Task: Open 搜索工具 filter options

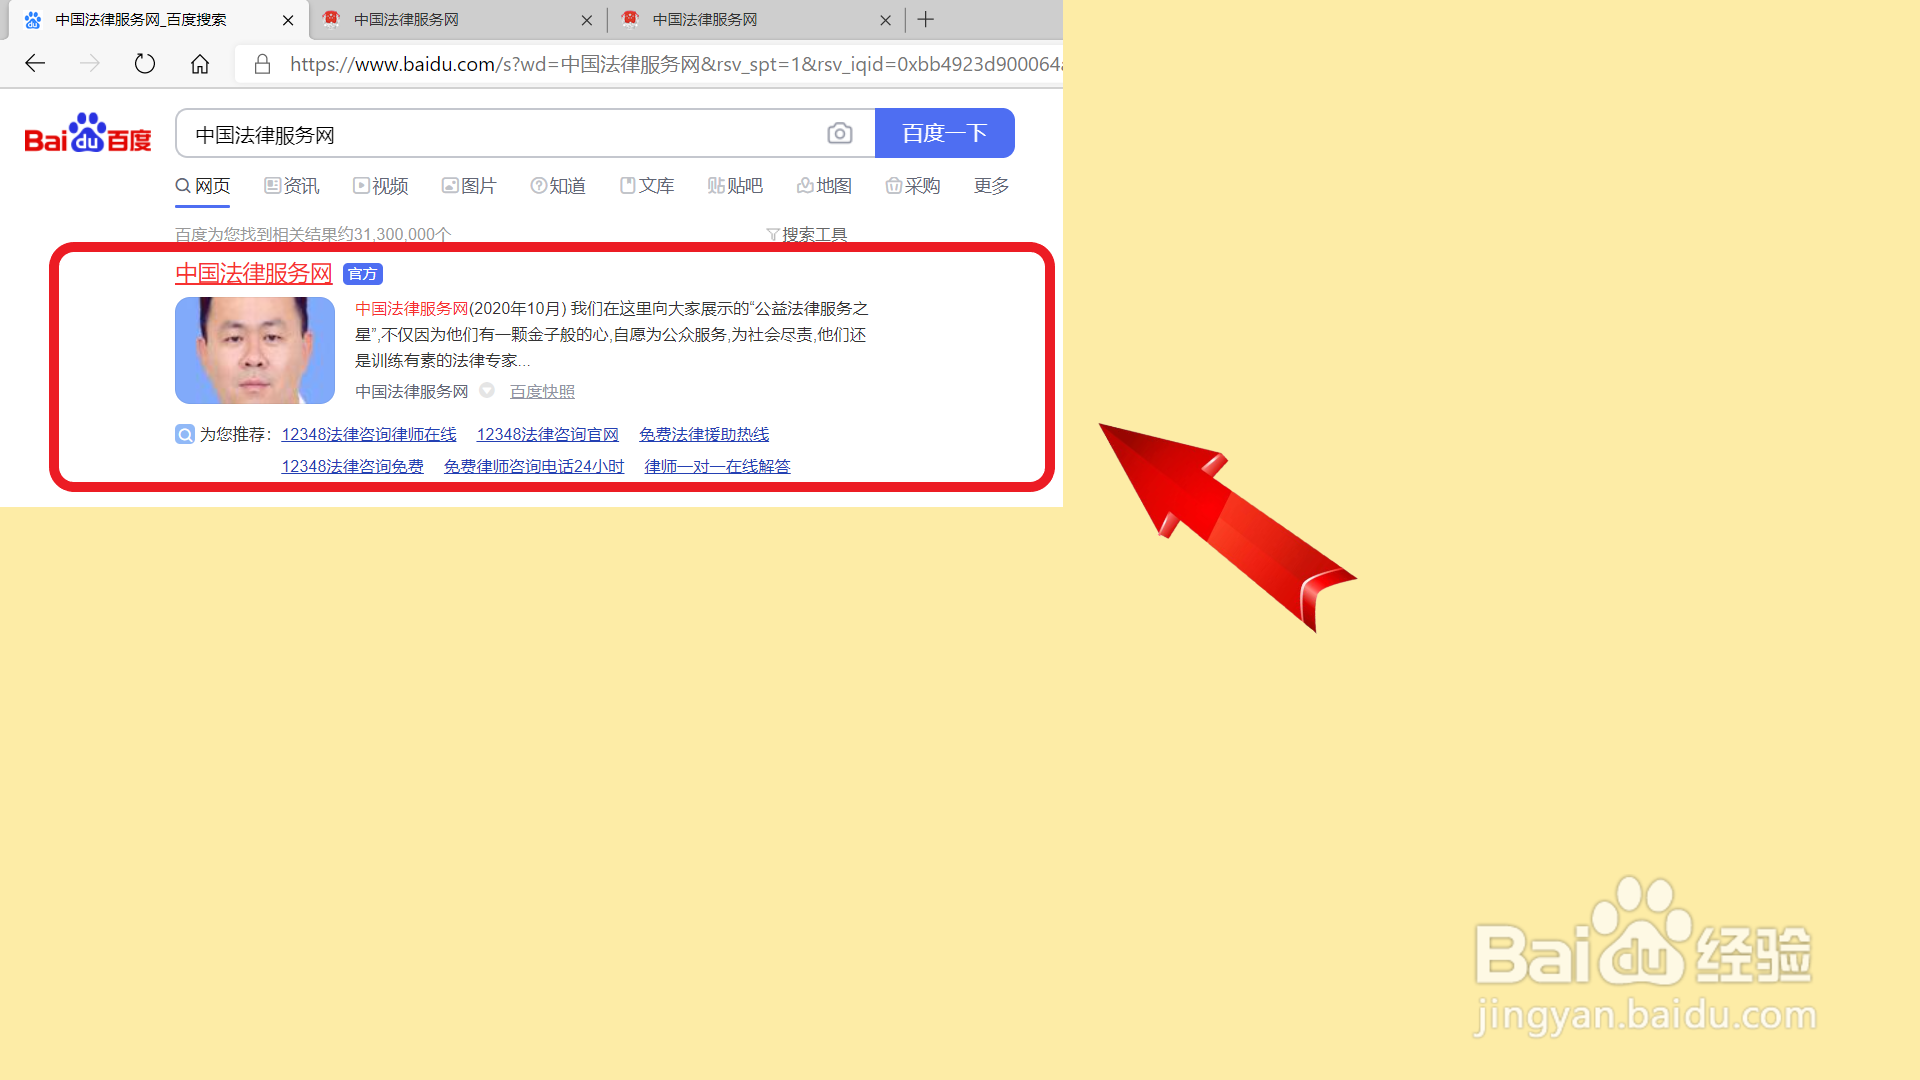Action: pos(807,234)
